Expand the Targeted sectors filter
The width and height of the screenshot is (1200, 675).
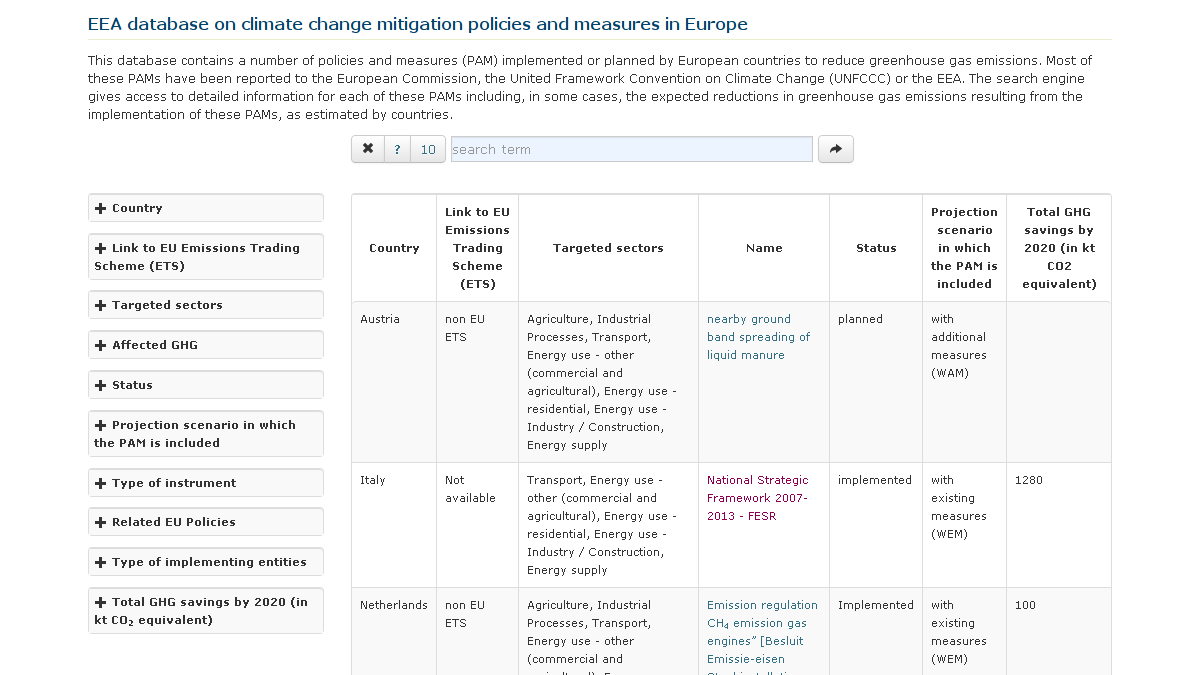click(x=205, y=305)
